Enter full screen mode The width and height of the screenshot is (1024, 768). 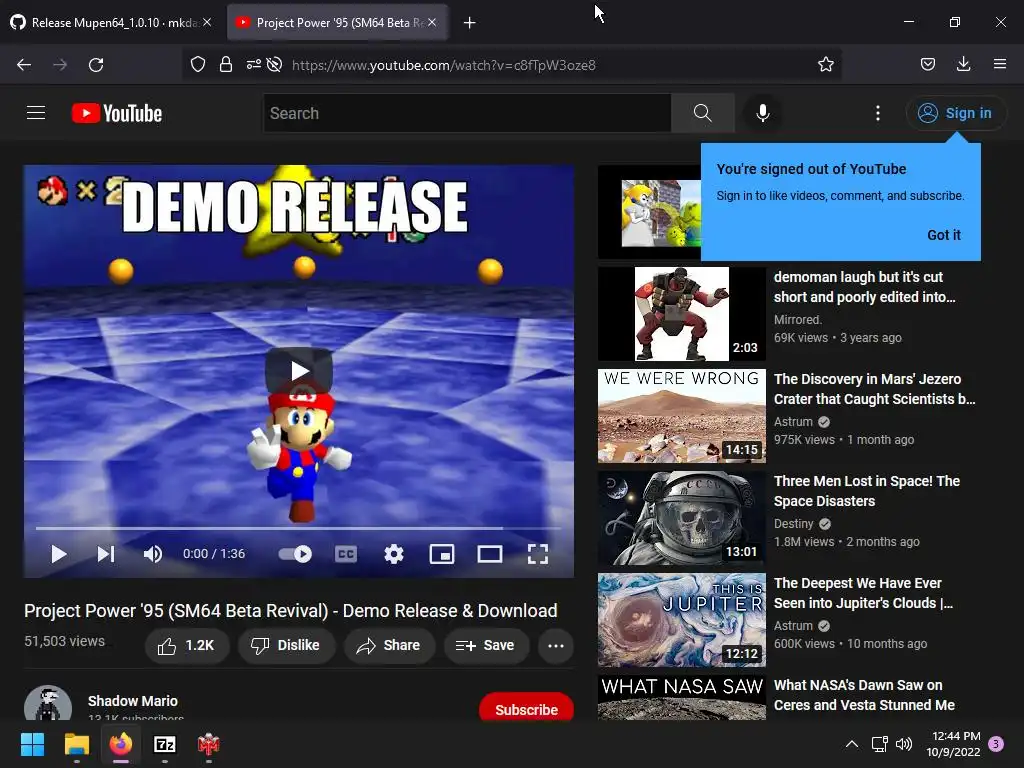pos(537,554)
